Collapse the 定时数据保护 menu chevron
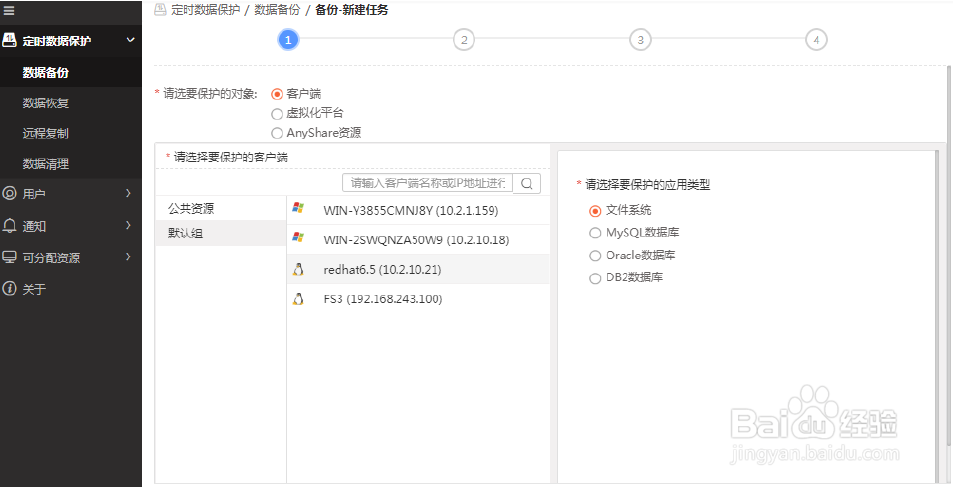The image size is (953, 487). pos(130,40)
